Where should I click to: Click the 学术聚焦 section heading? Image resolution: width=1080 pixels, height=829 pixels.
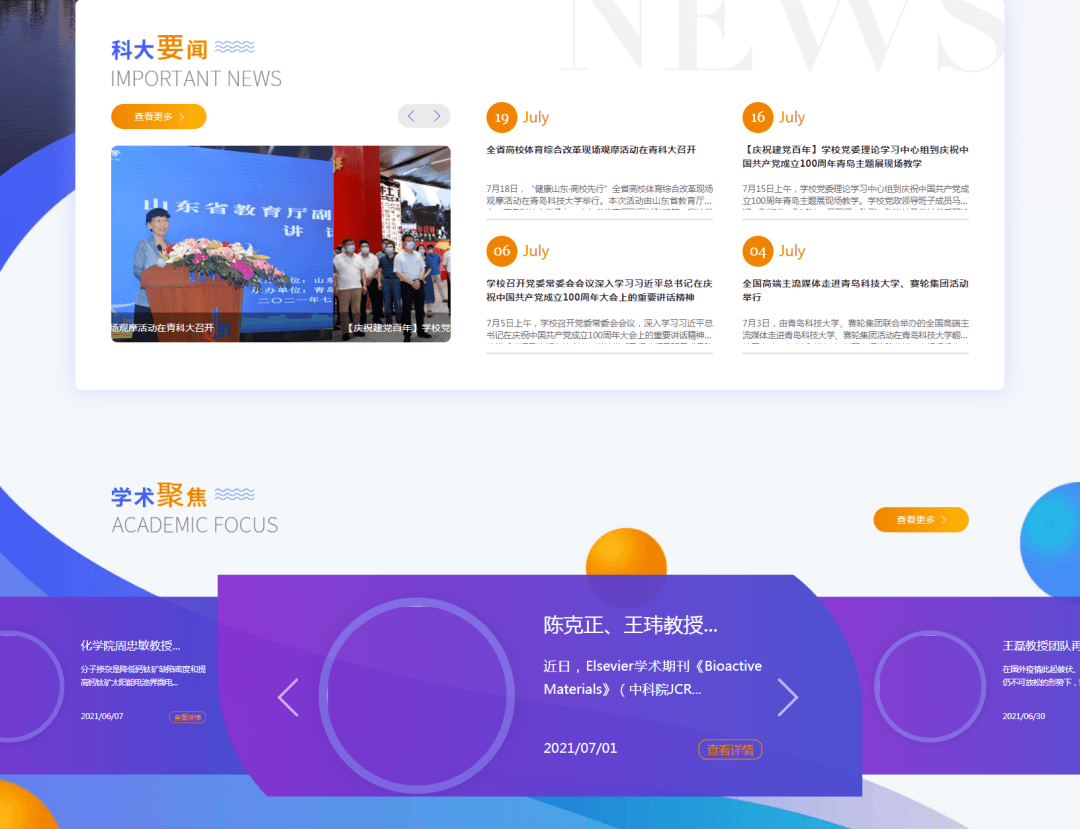pos(159,495)
